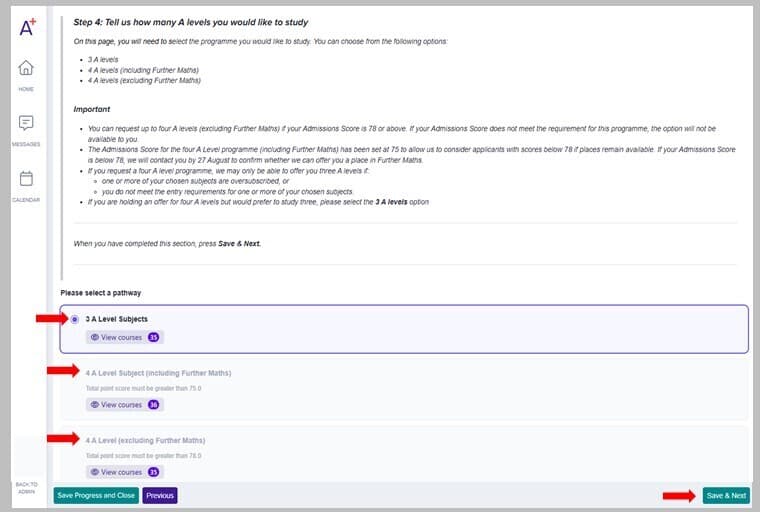Click the 35 count badge under 3 A Level Subjects
Viewport: 760px width, 512px height.
tap(154, 337)
